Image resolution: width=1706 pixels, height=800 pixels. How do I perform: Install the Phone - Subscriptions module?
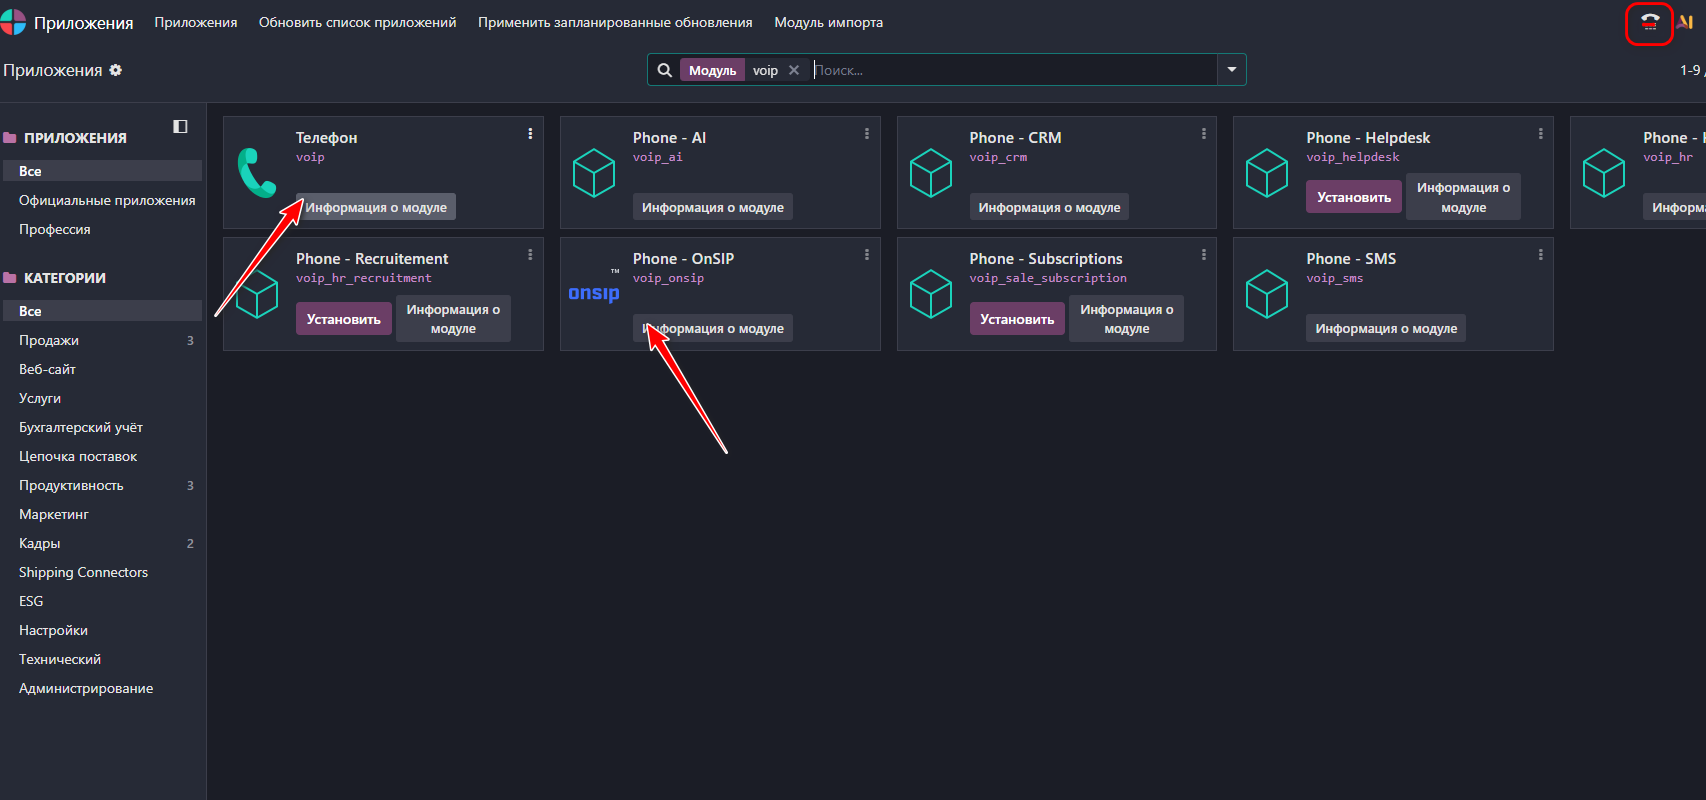(1017, 319)
